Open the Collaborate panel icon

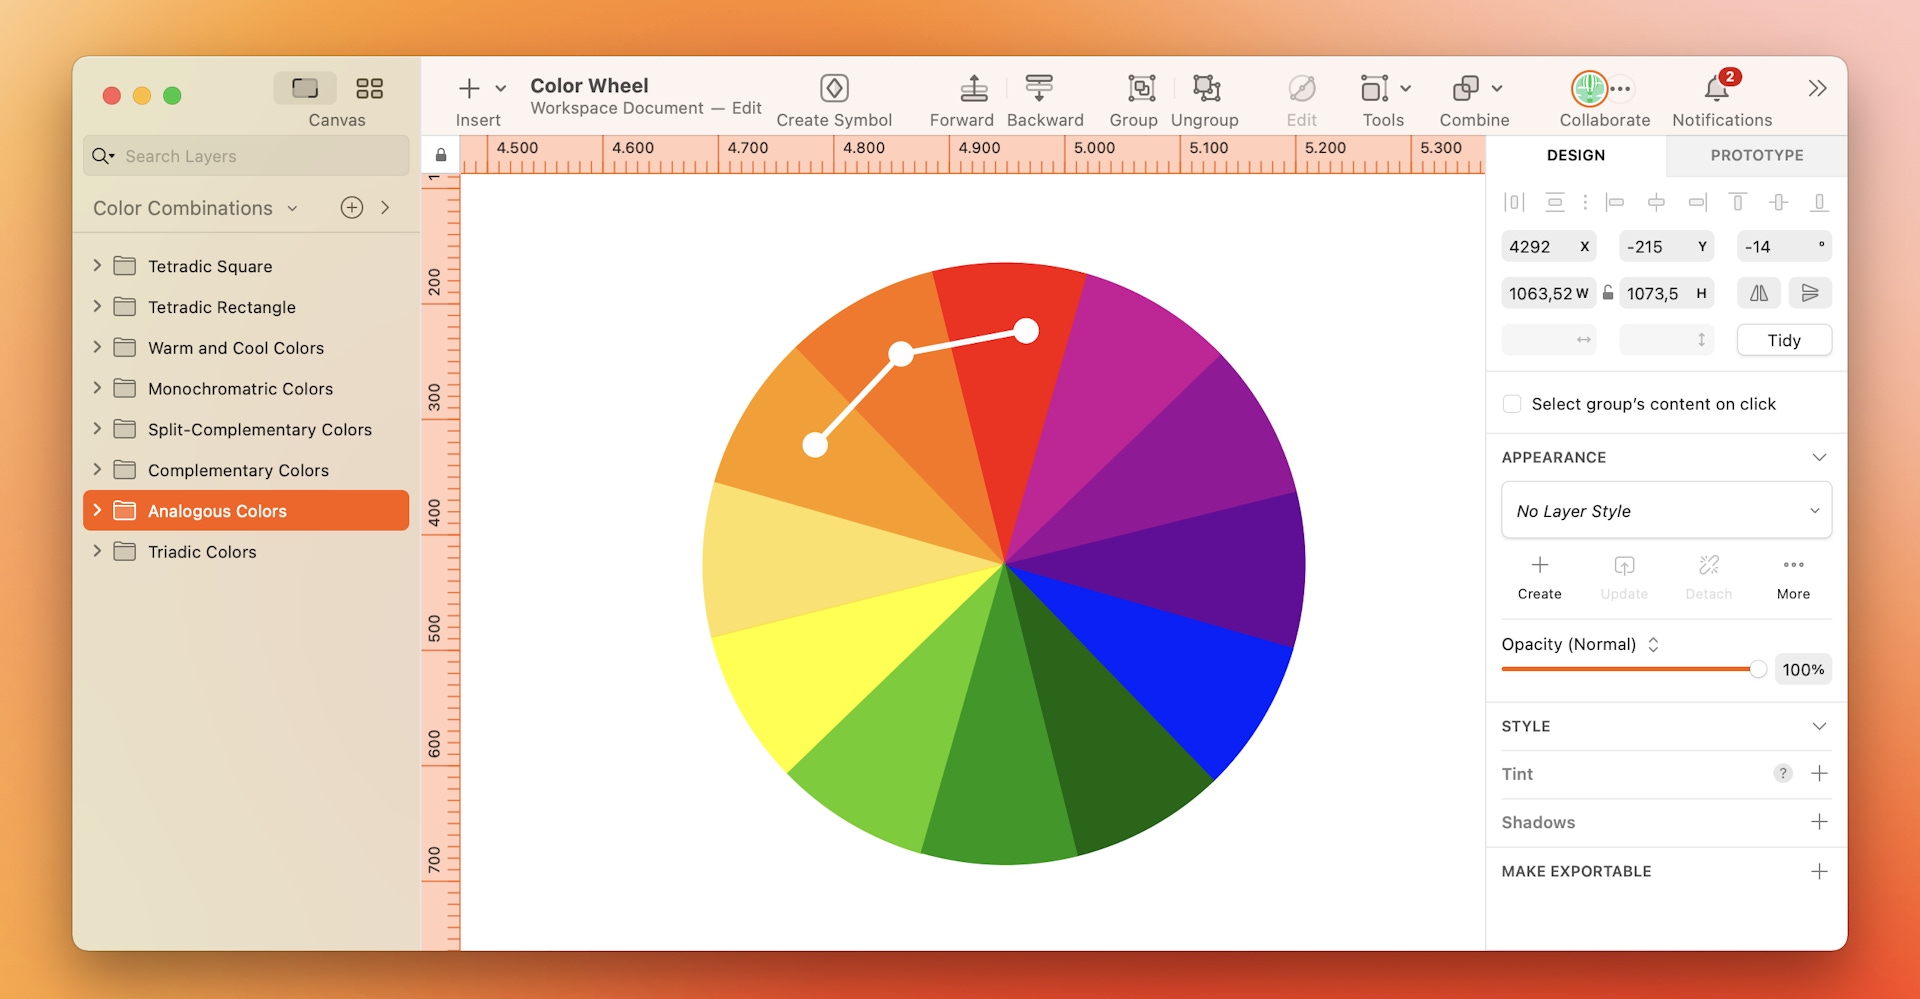(1590, 88)
